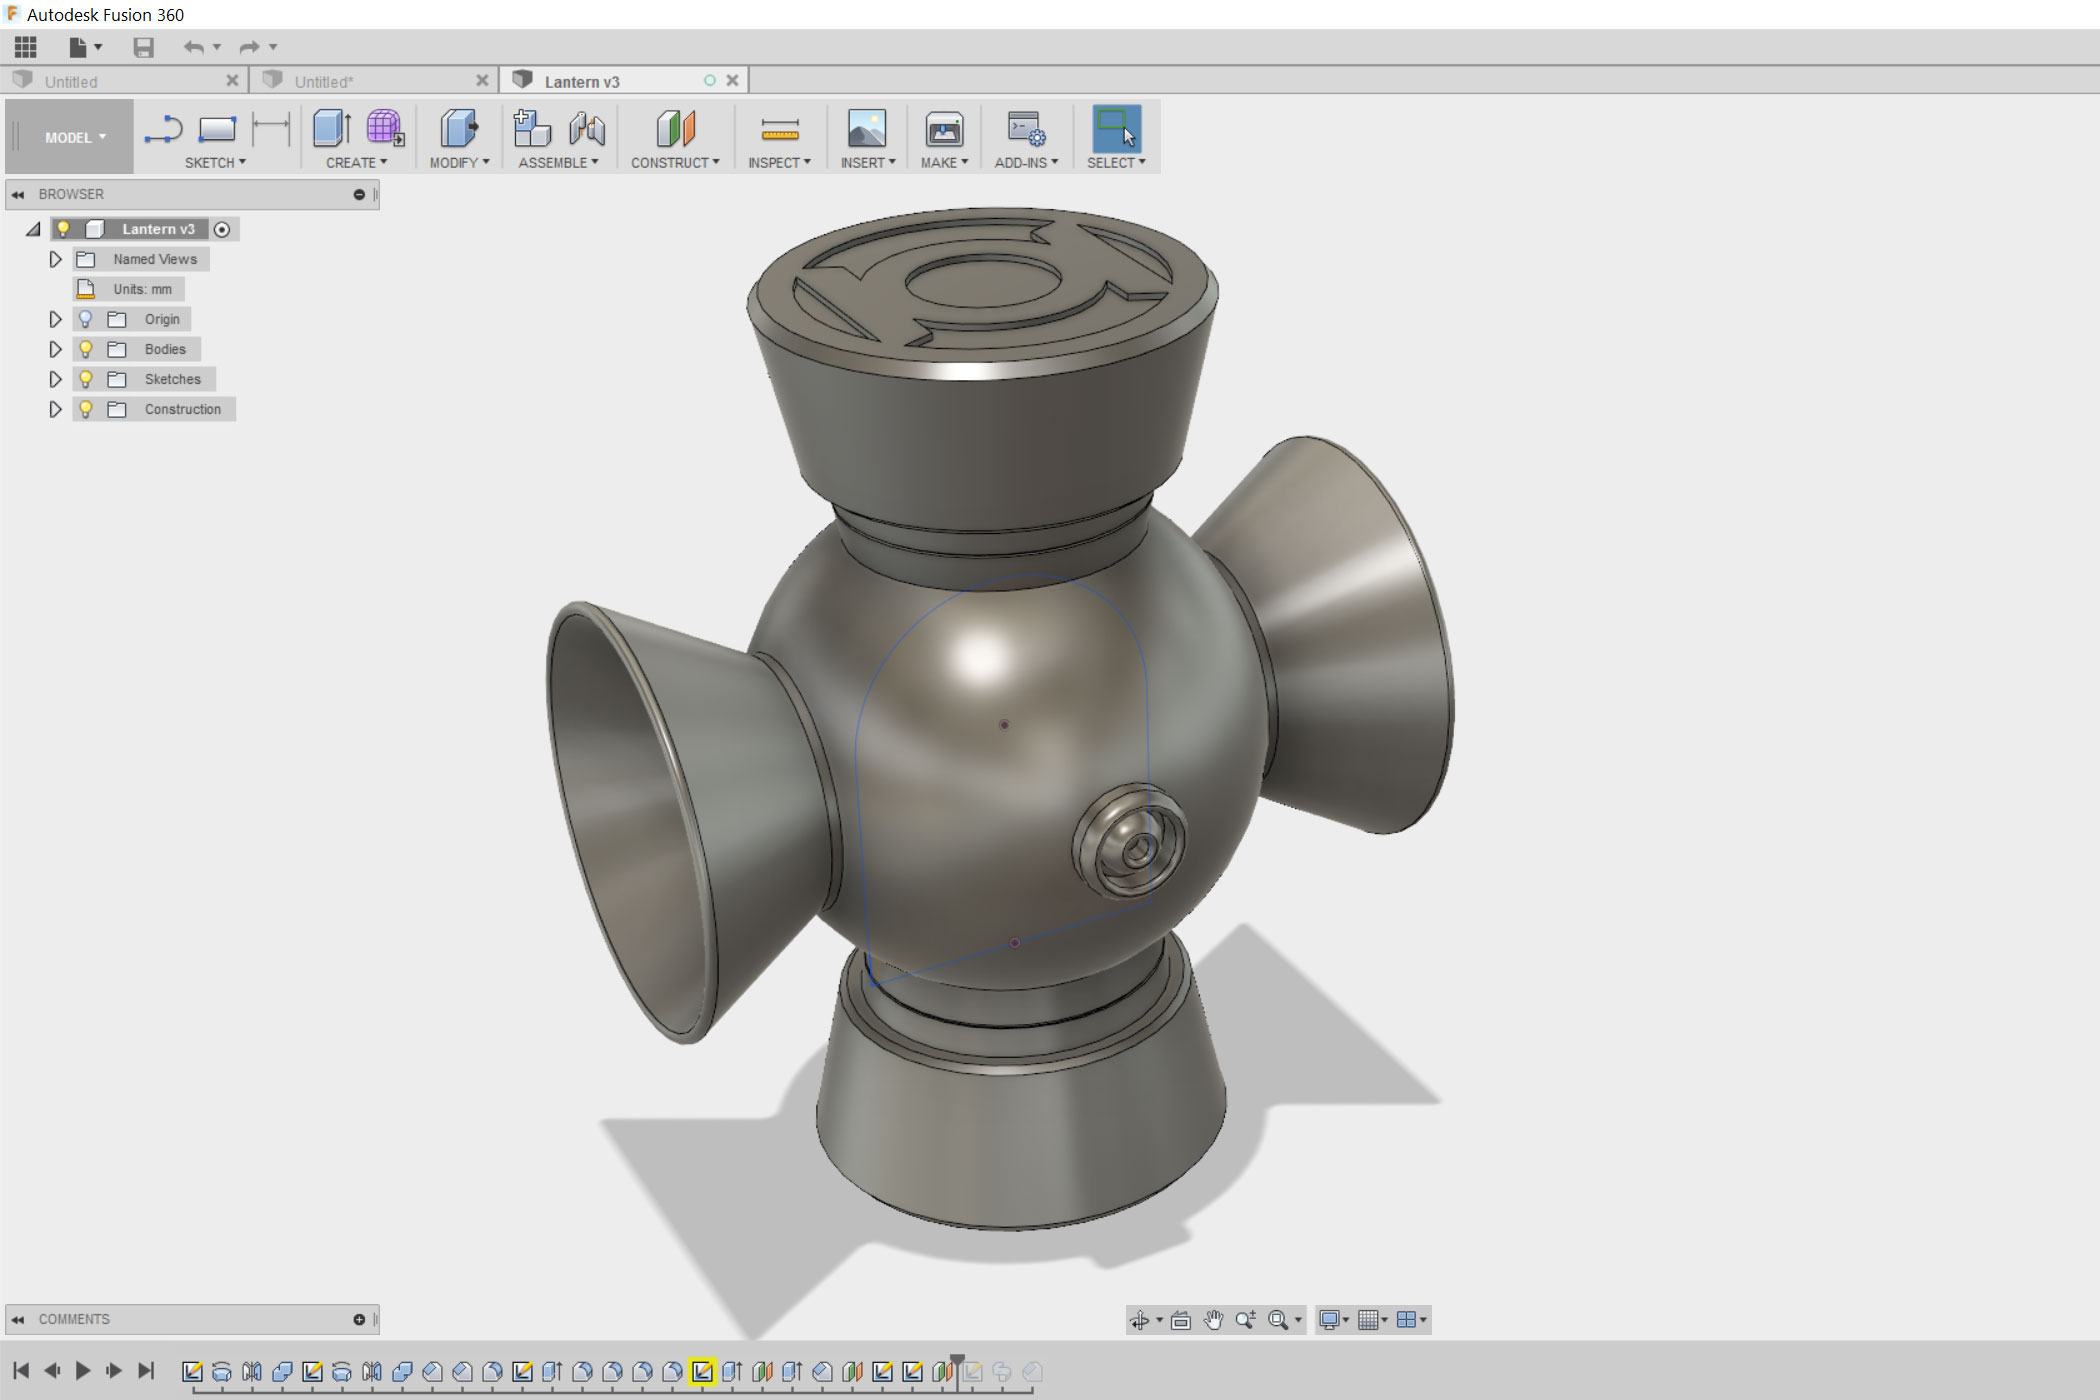2100x1400 pixels.
Task: Toggle visibility lightbulb for Bodies folder
Action: (86, 349)
